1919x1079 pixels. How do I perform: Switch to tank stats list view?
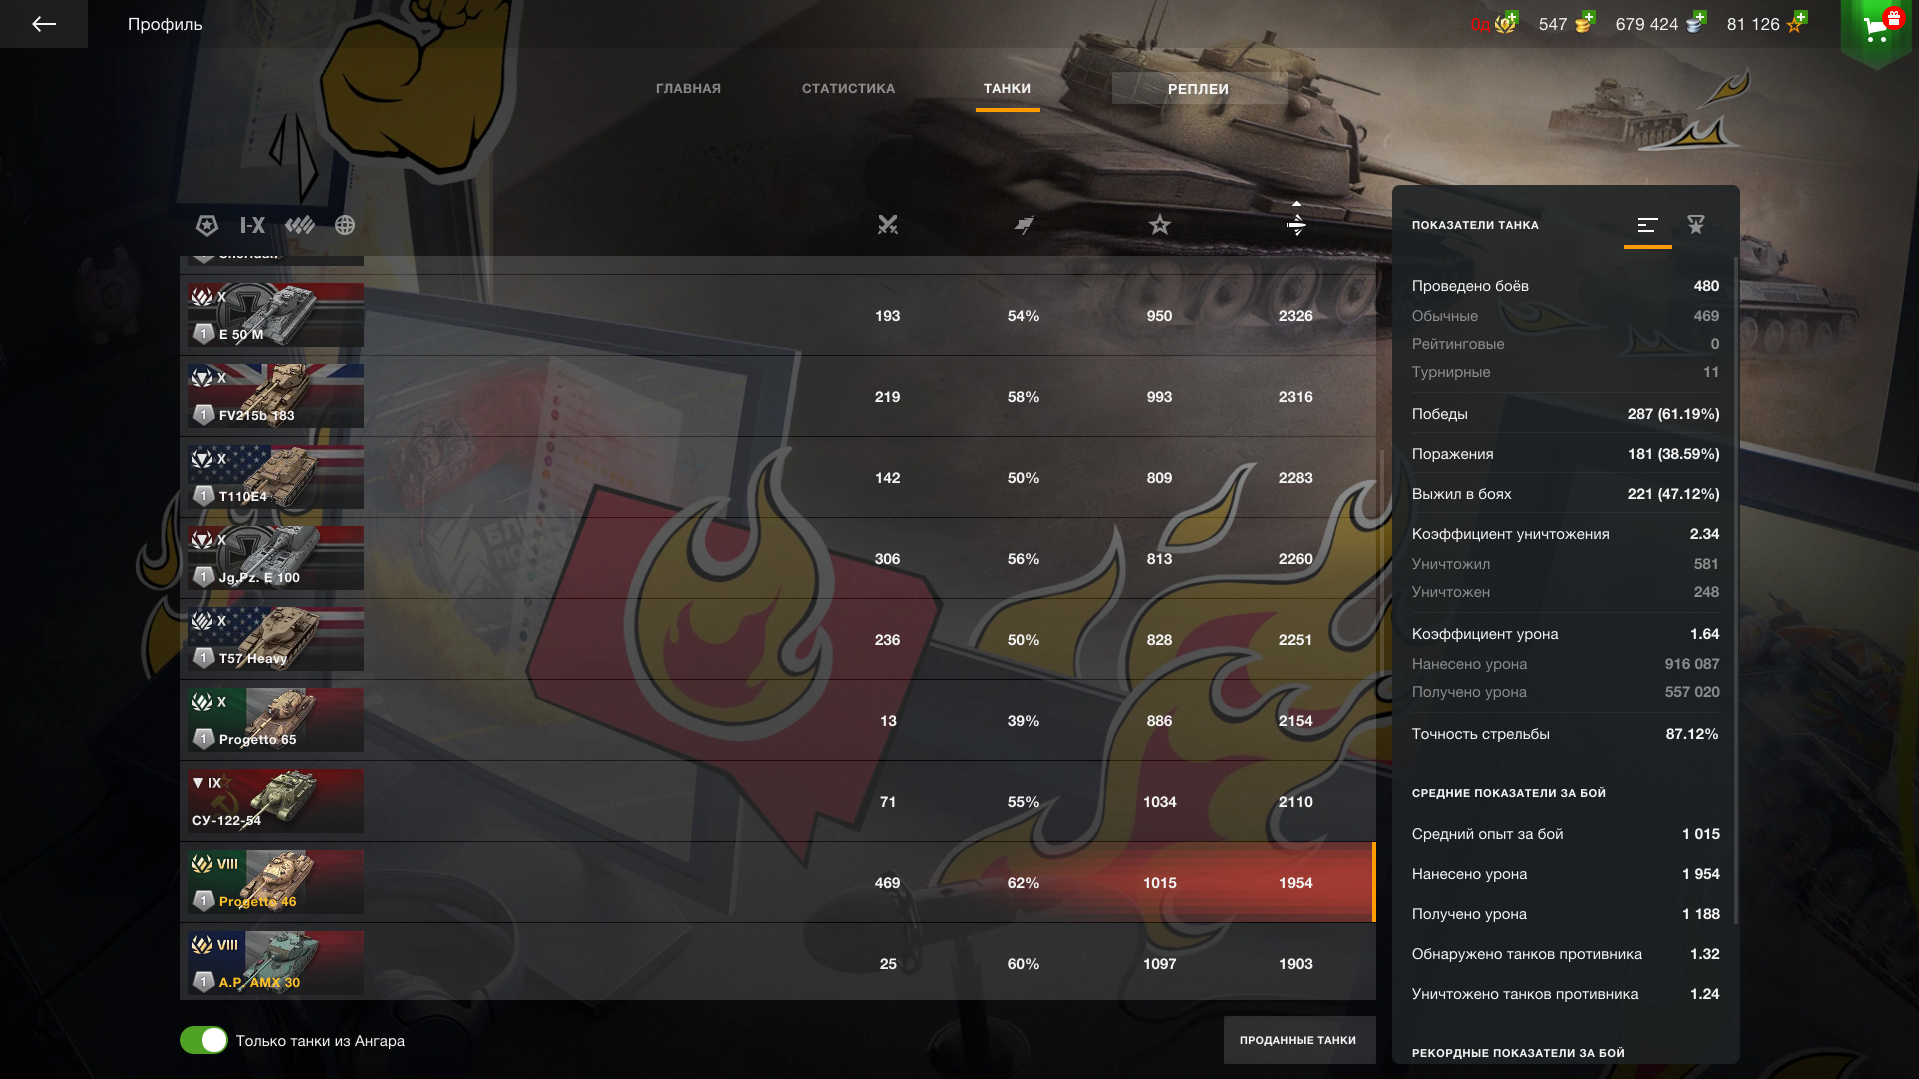[x=1647, y=225]
